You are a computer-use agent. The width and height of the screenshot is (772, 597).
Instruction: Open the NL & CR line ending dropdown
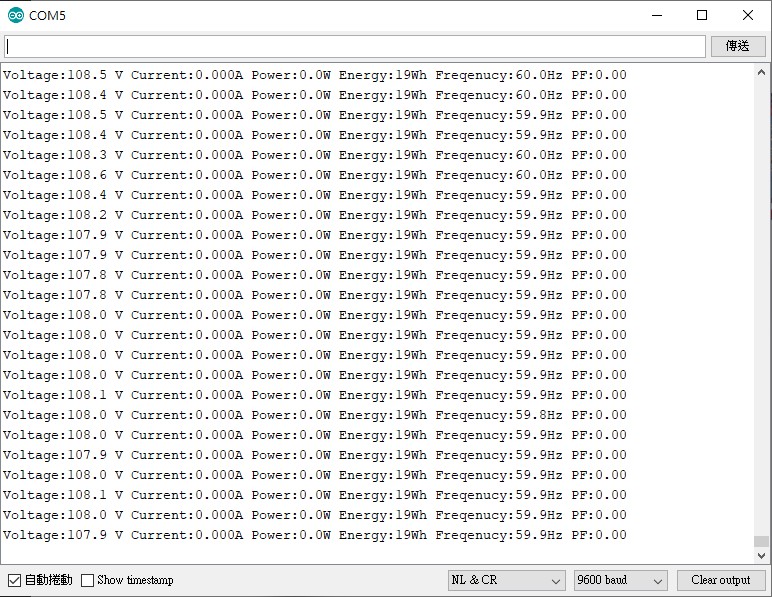pos(506,580)
